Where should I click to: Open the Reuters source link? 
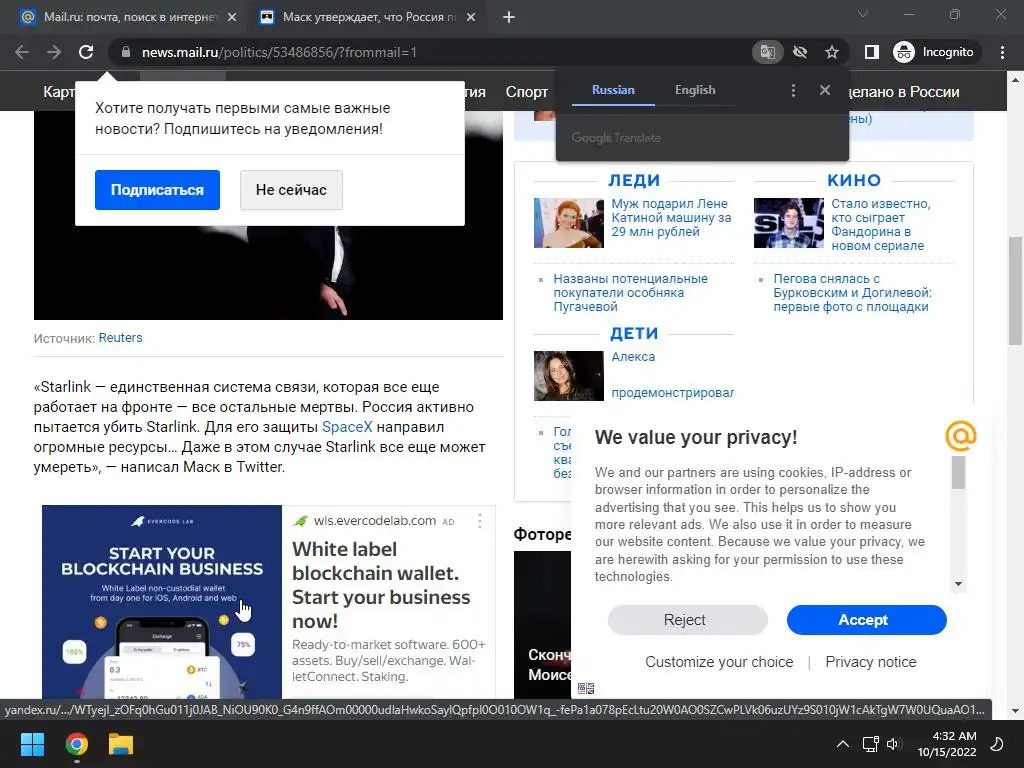pyautogui.click(x=120, y=338)
